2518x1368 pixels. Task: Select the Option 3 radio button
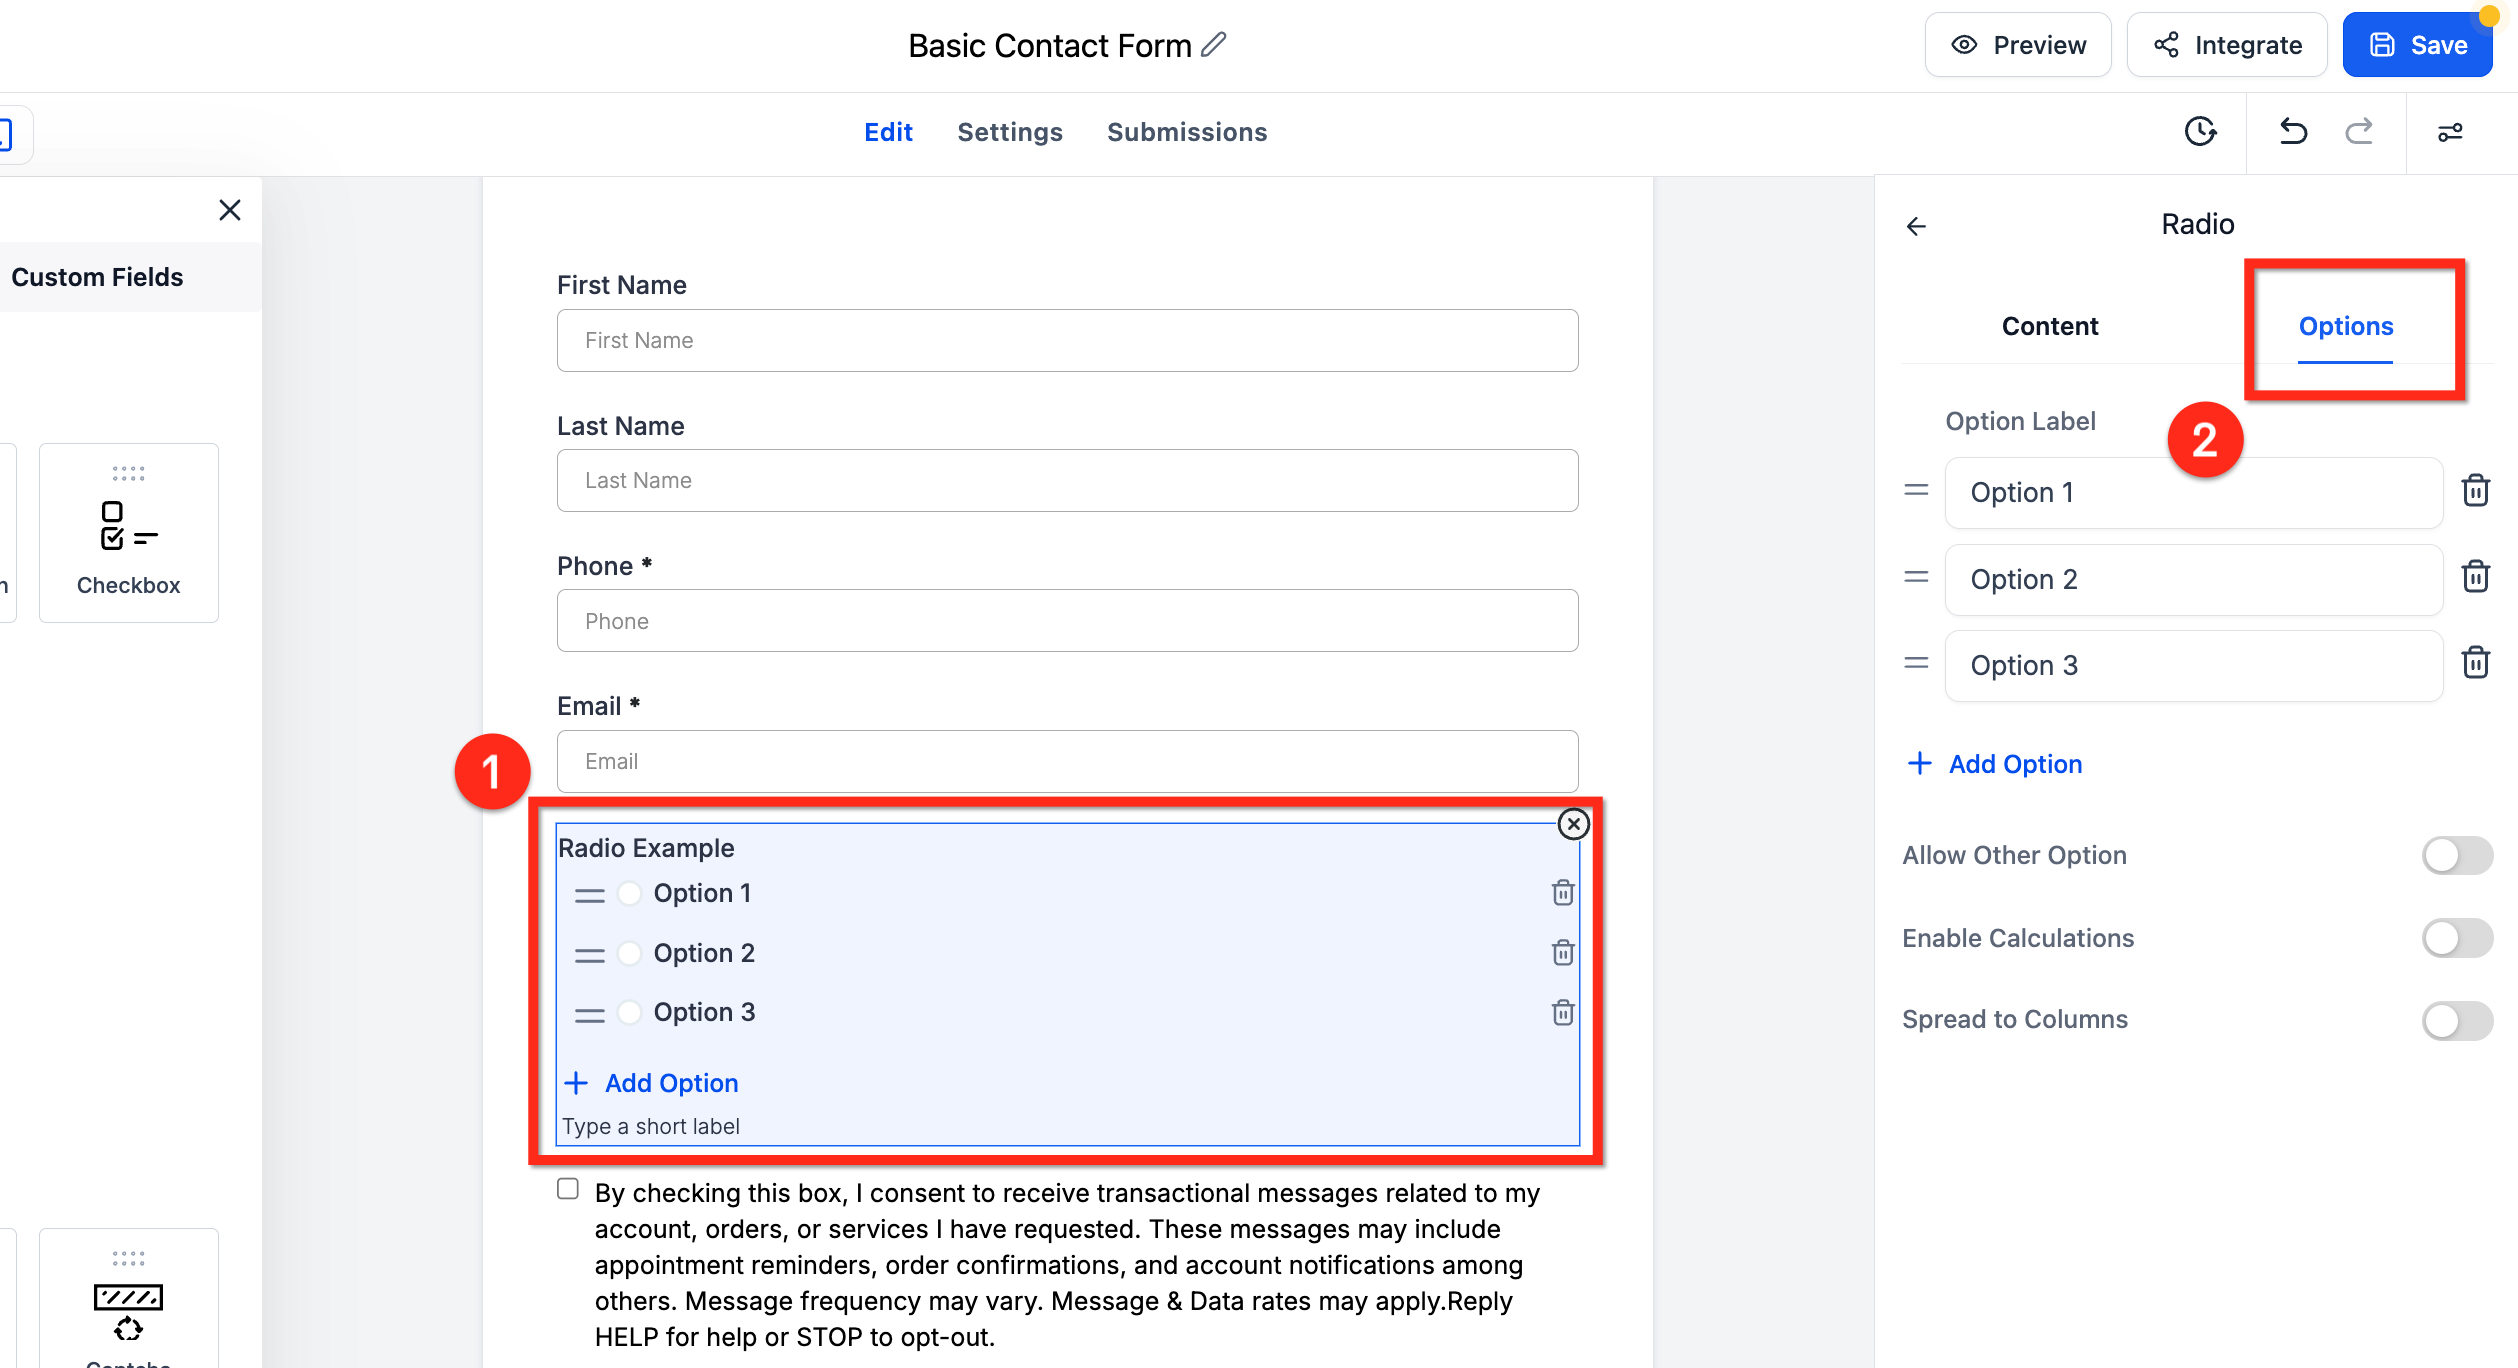(x=629, y=1012)
